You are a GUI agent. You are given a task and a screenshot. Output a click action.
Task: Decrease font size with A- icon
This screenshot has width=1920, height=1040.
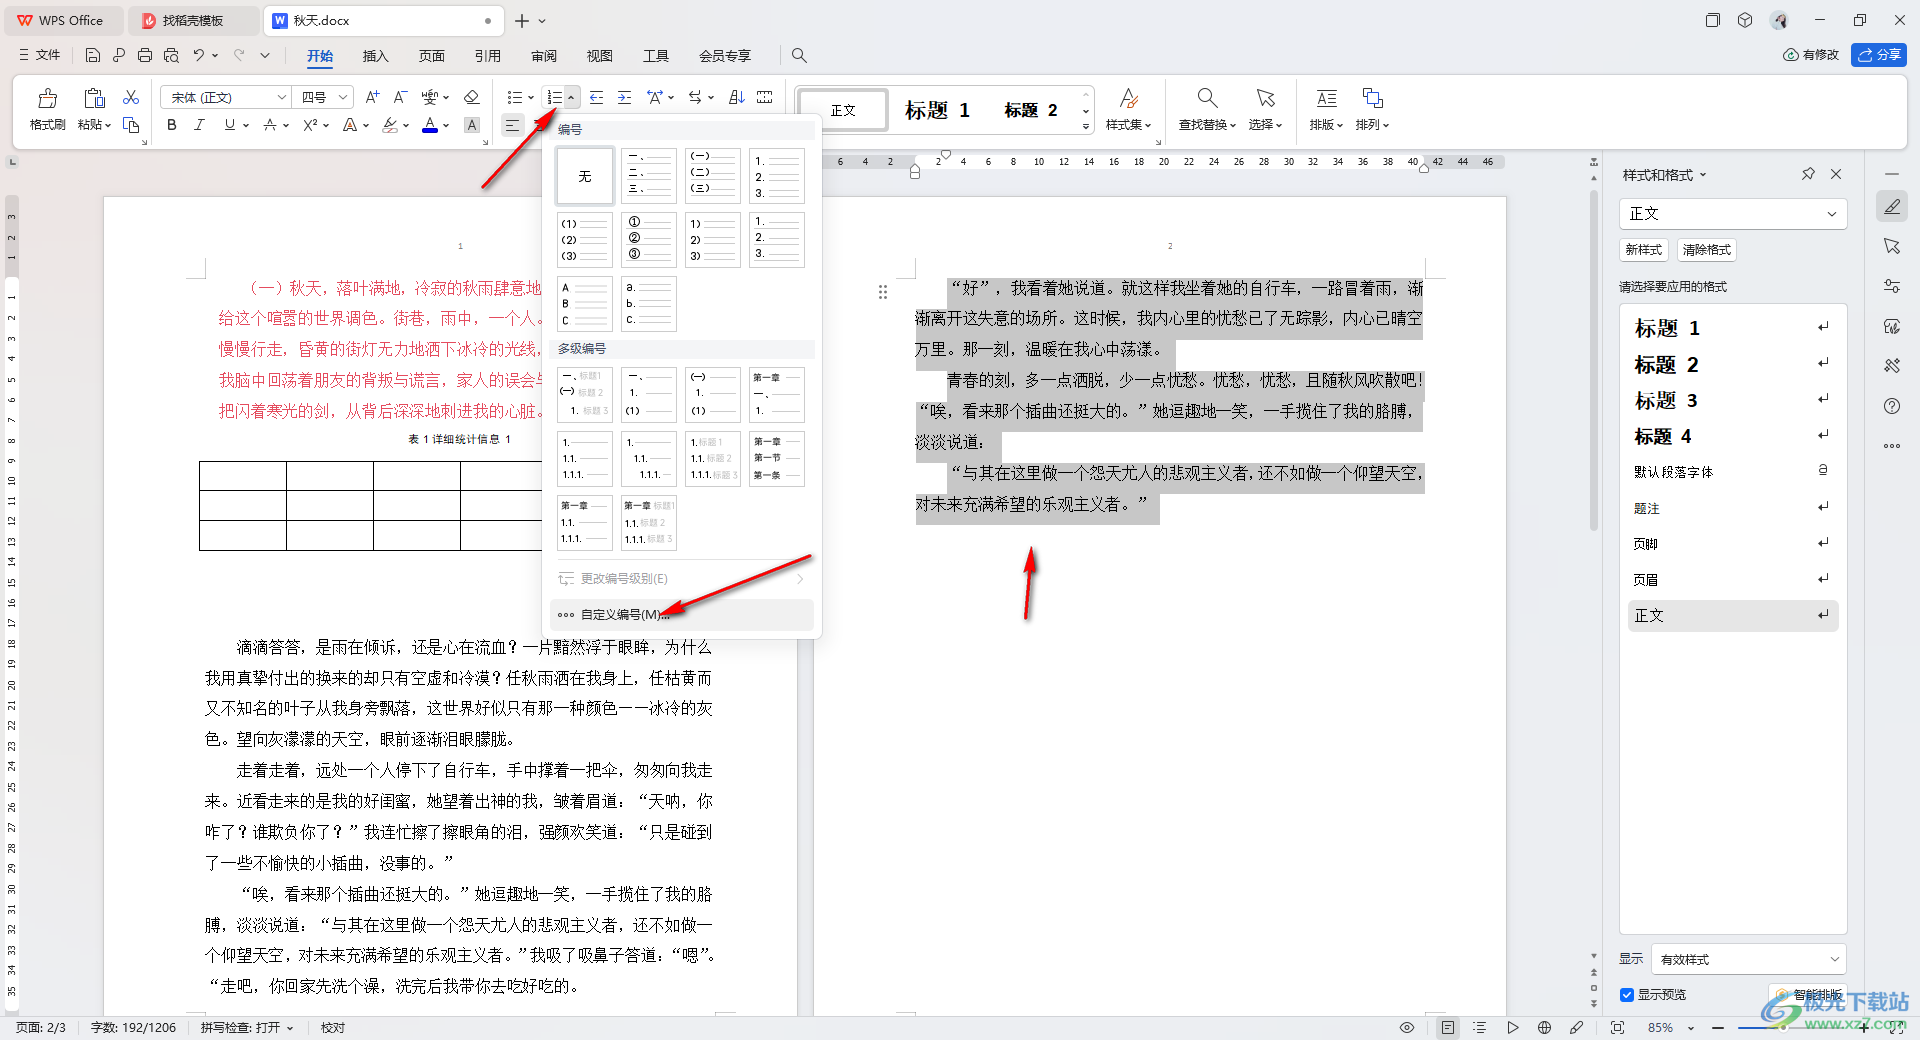[x=400, y=97]
